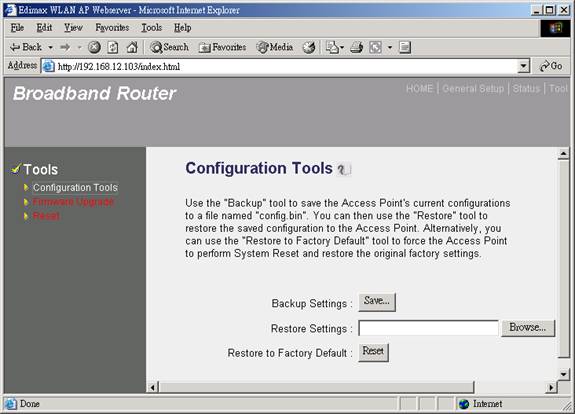
Task: Click the Save... backup button
Action: pos(377,302)
